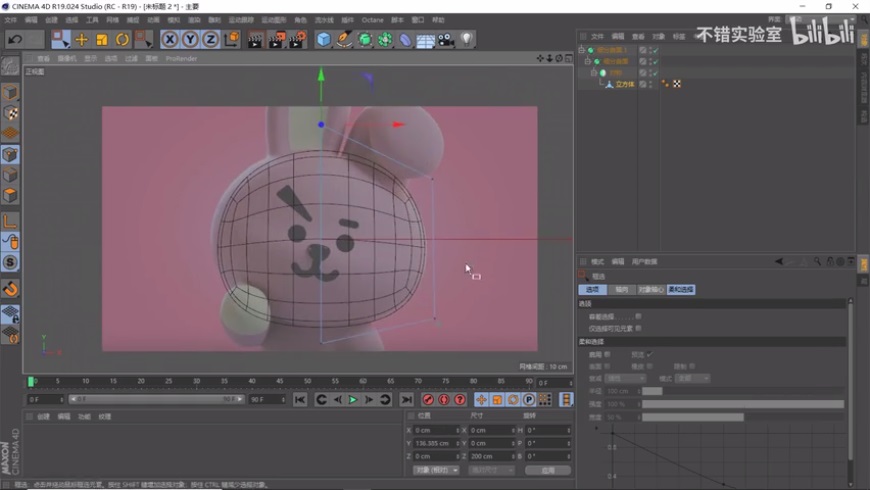Viewport: 870px width, 490px height.
Task: Toggle the Y axis lock
Action: pyautogui.click(x=190, y=39)
